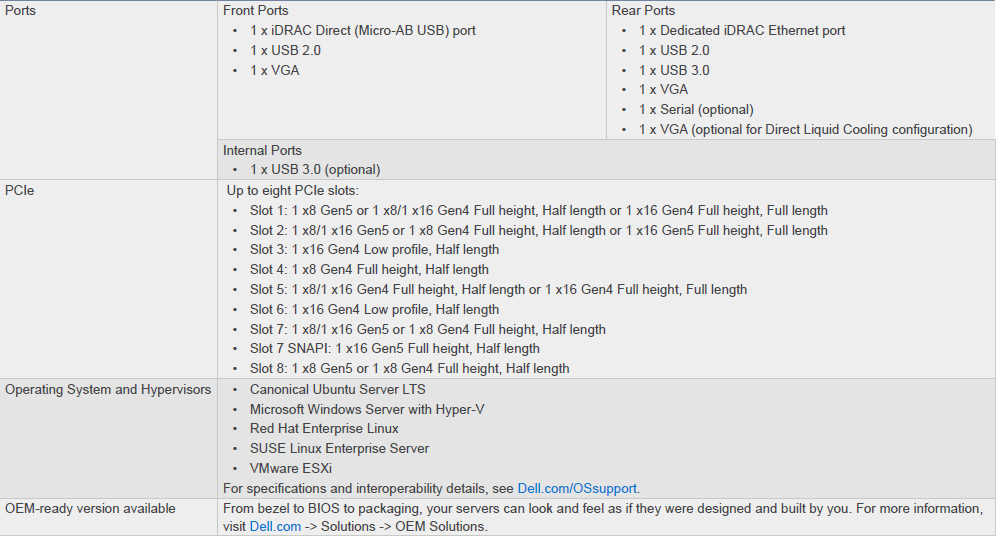The width and height of the screenshot is (997, 537).
Task: Select the Slot 1 PCIe description line
Action: pyautogui.click(x=539, y=210)
